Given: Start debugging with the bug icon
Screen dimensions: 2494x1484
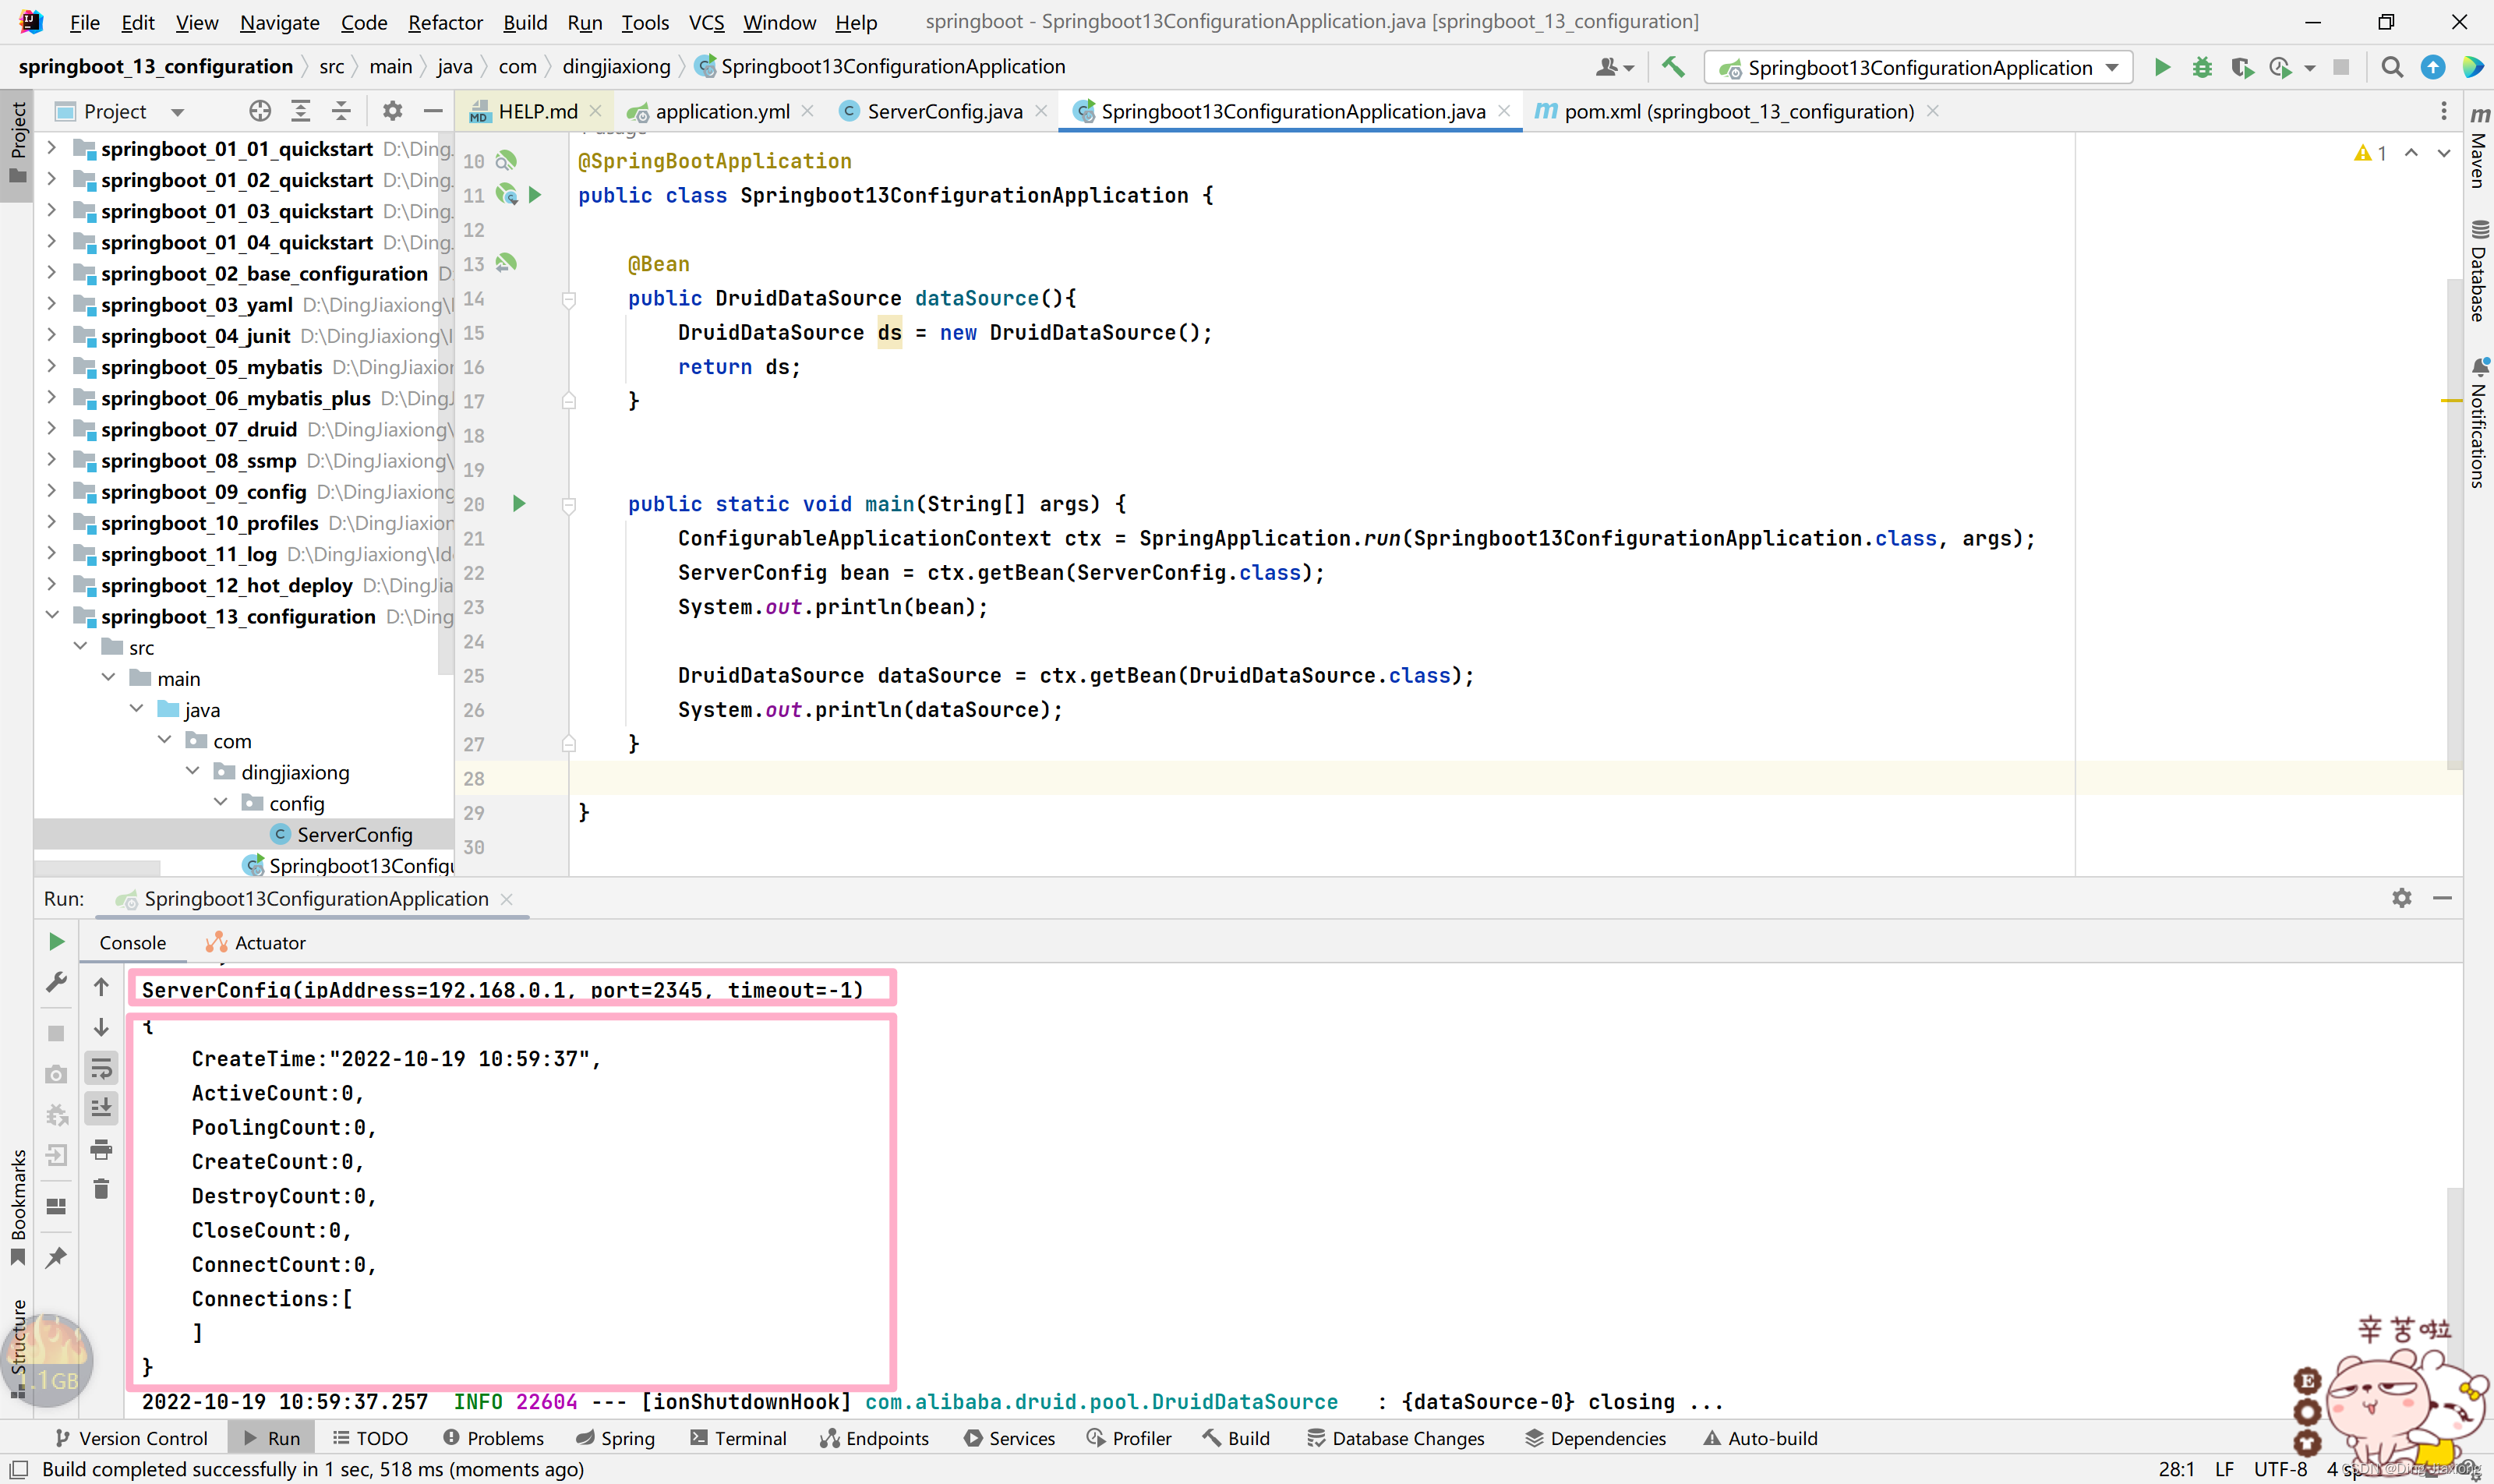Looking at the screenshot, I should (2202, 67).
